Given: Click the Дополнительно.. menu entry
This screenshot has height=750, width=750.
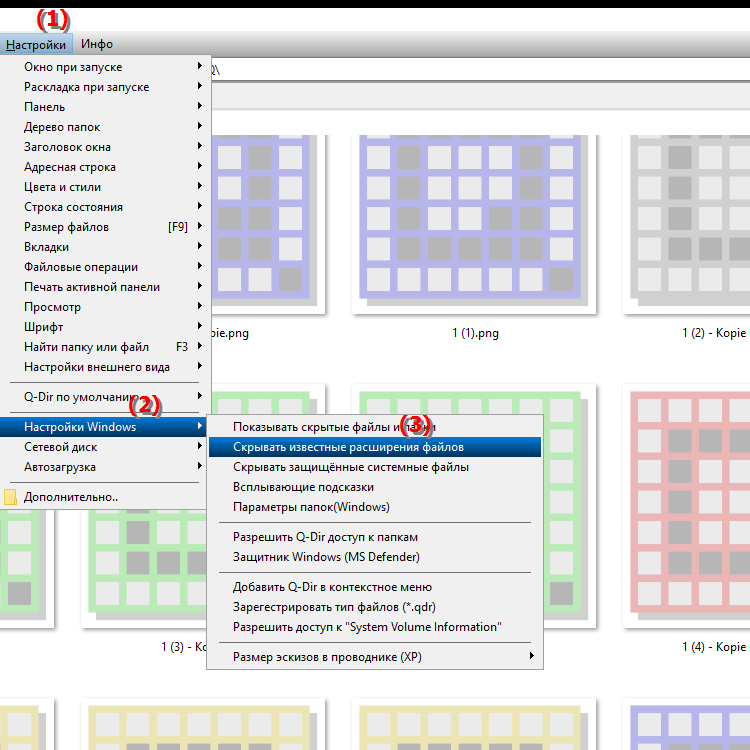Looking at the screenshot, I should [x=105, y=497].
